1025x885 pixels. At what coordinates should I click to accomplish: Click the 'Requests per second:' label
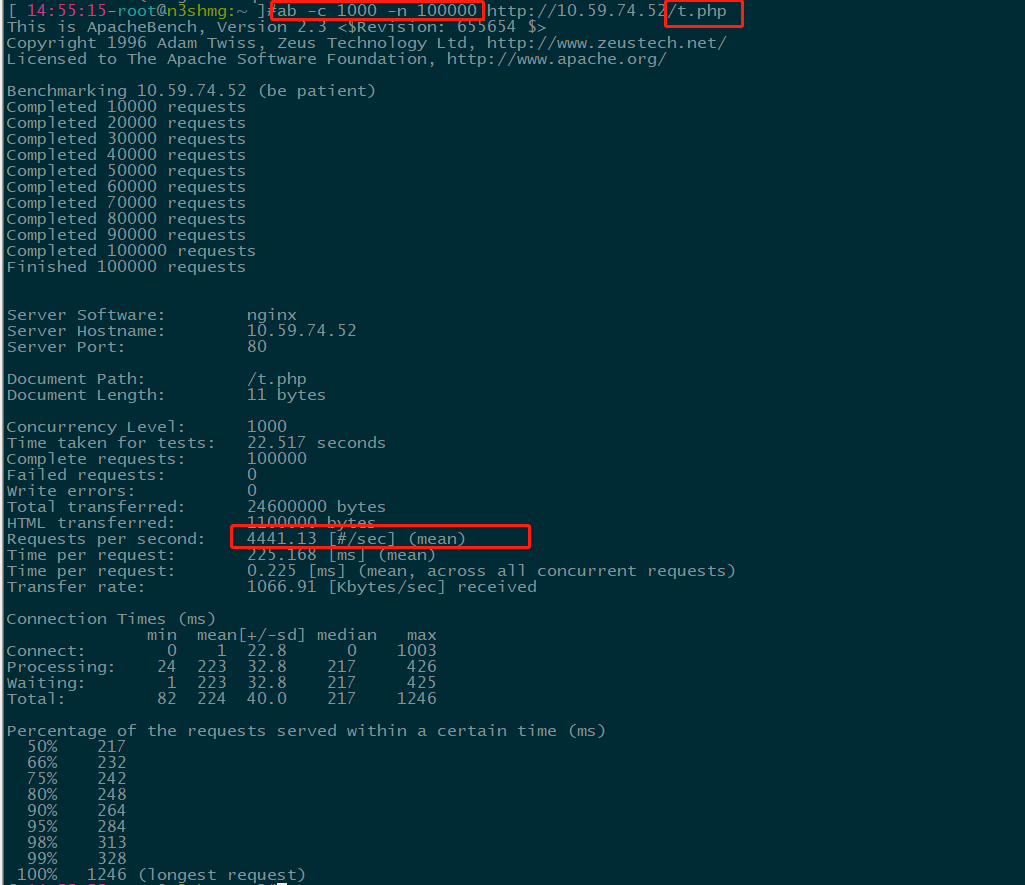pos(106,539)
